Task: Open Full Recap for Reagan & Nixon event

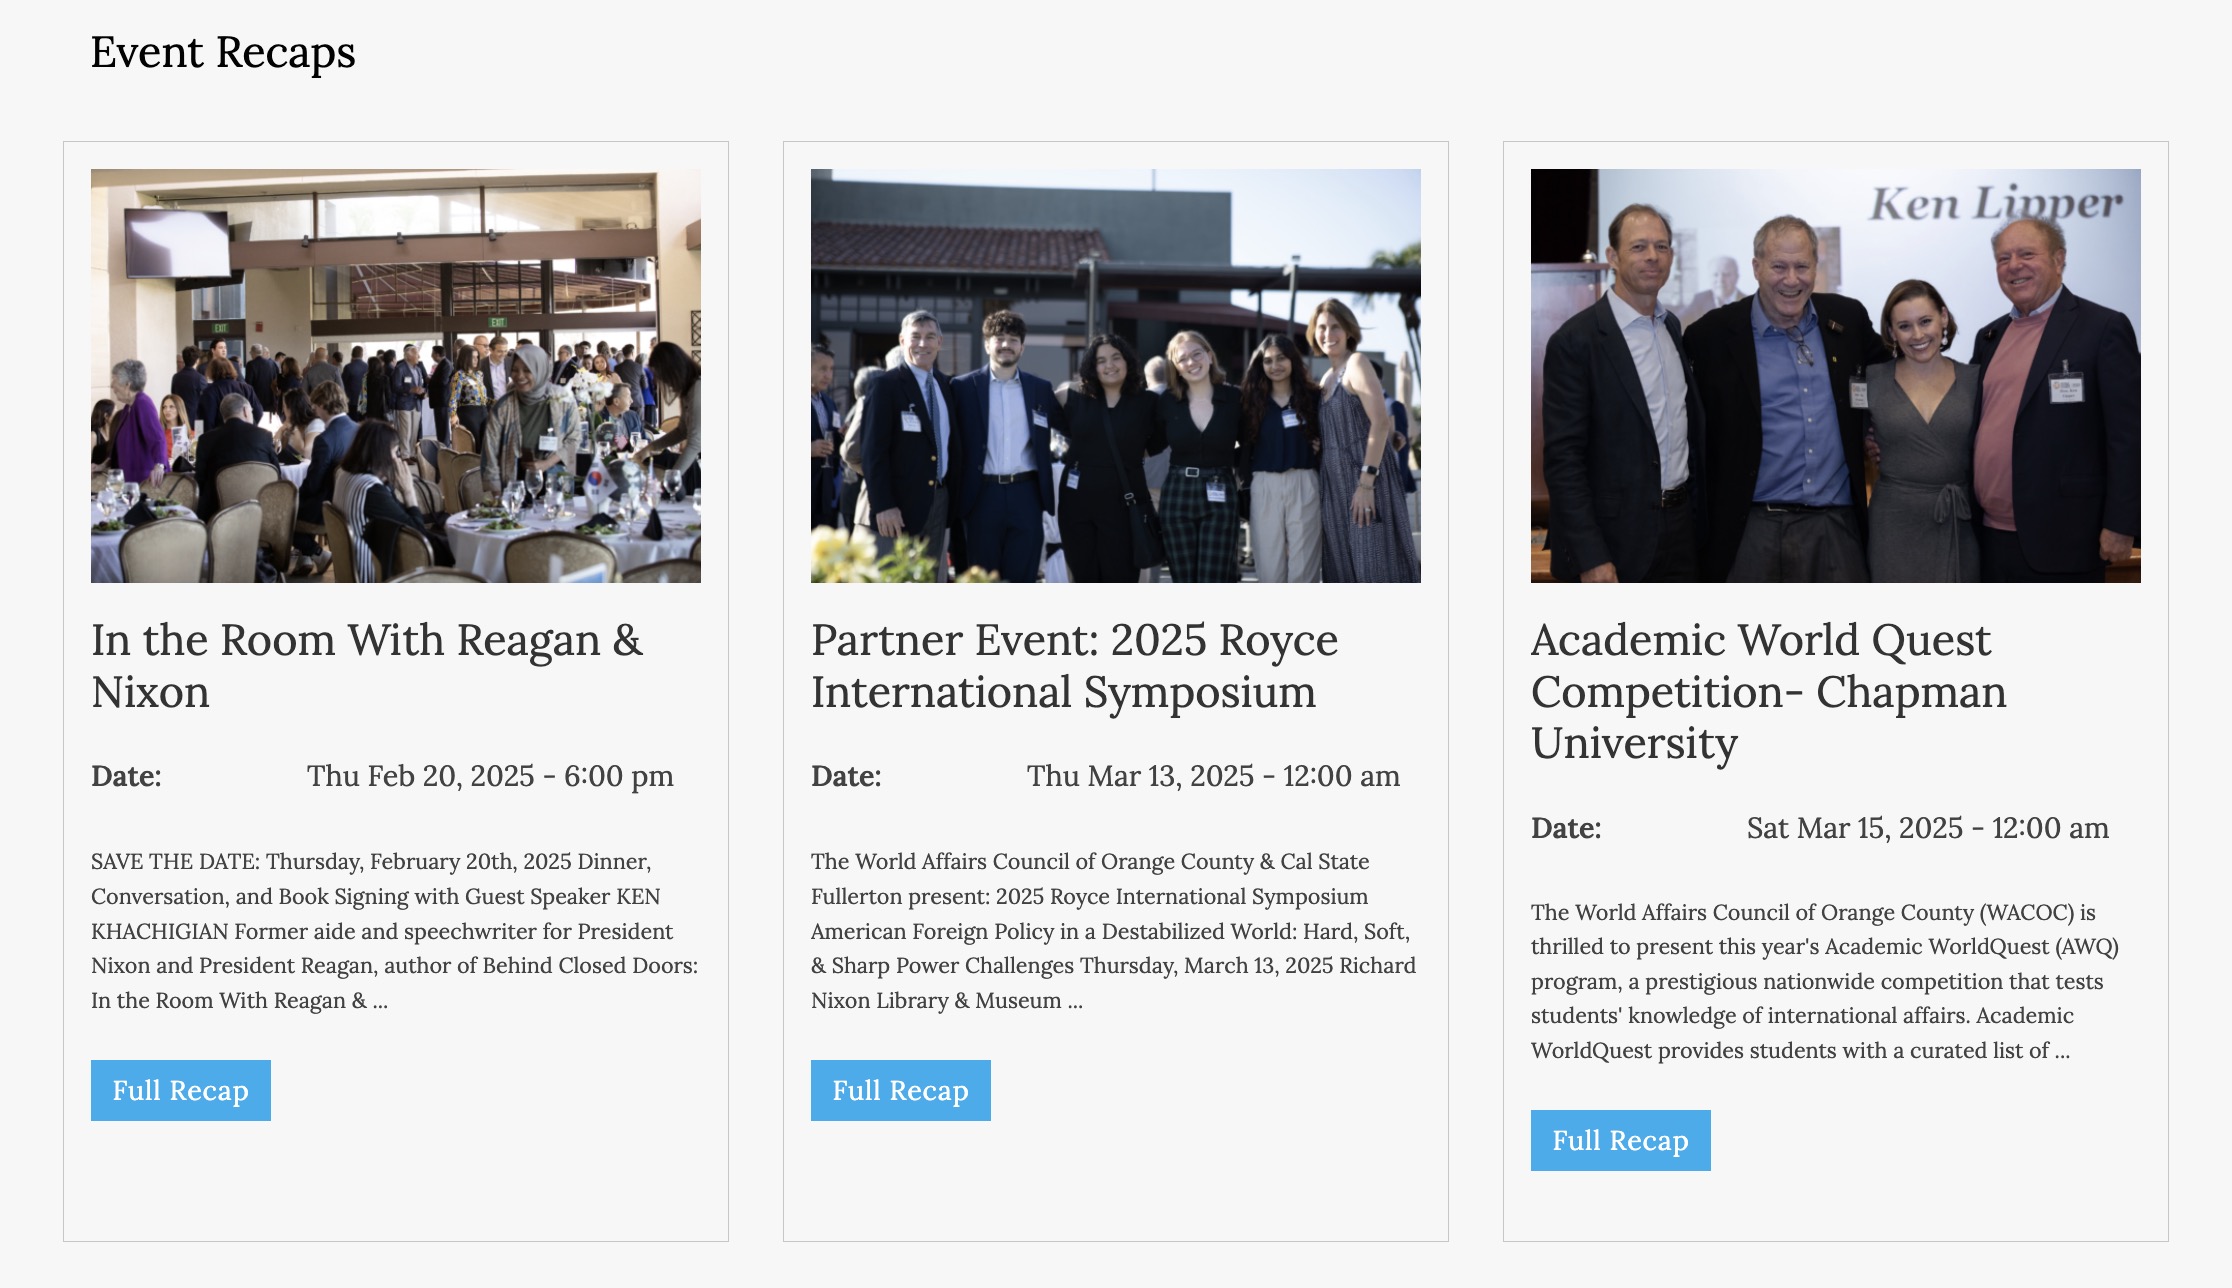Action: 181,1090
